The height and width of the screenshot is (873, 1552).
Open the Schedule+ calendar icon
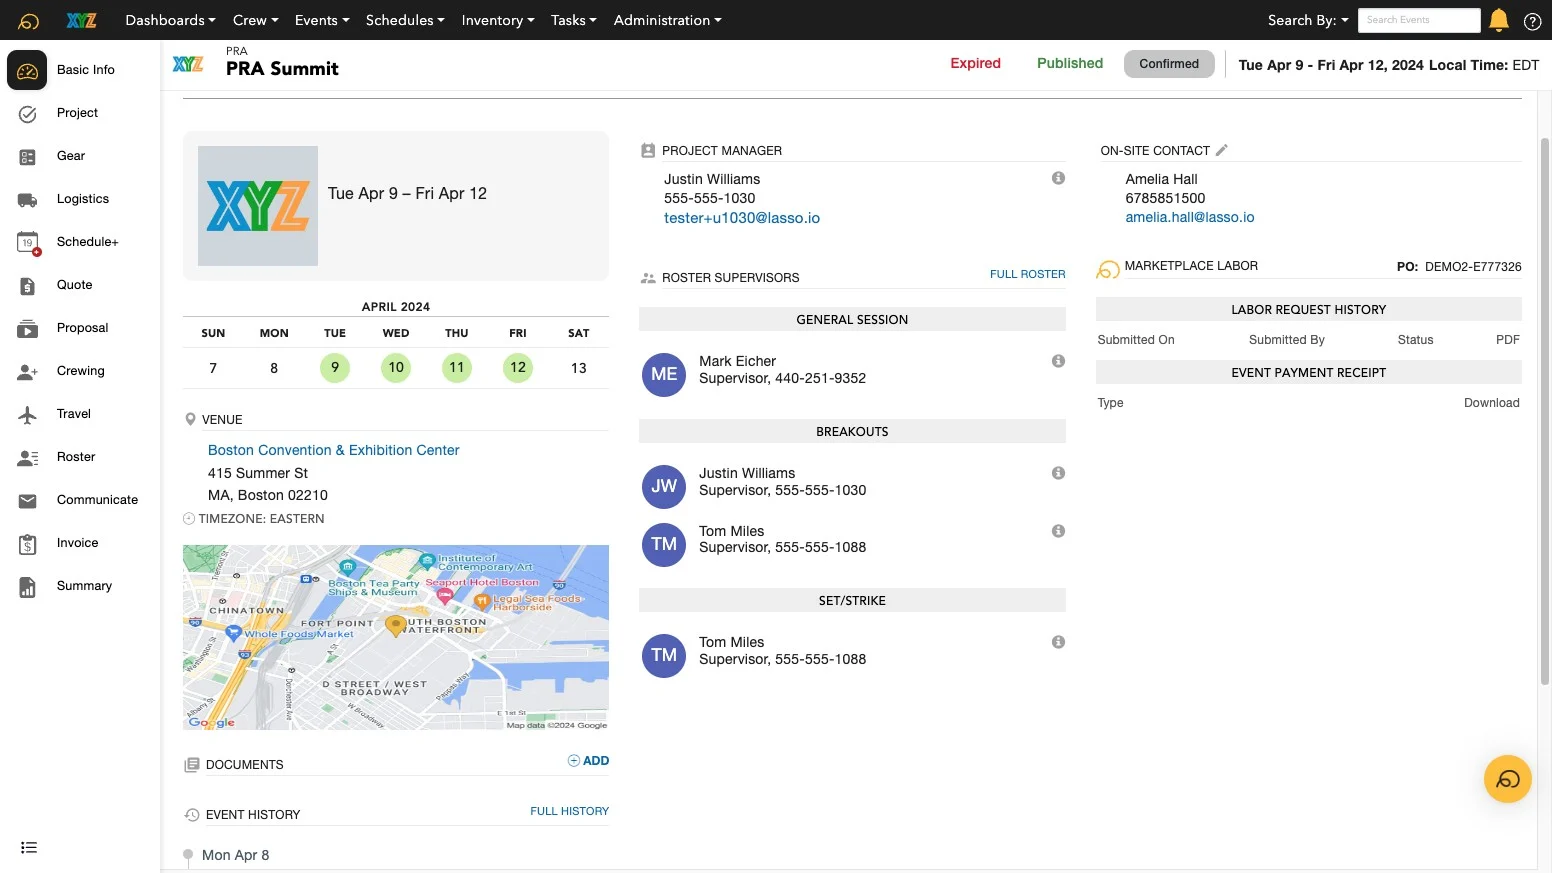point(28,243)
